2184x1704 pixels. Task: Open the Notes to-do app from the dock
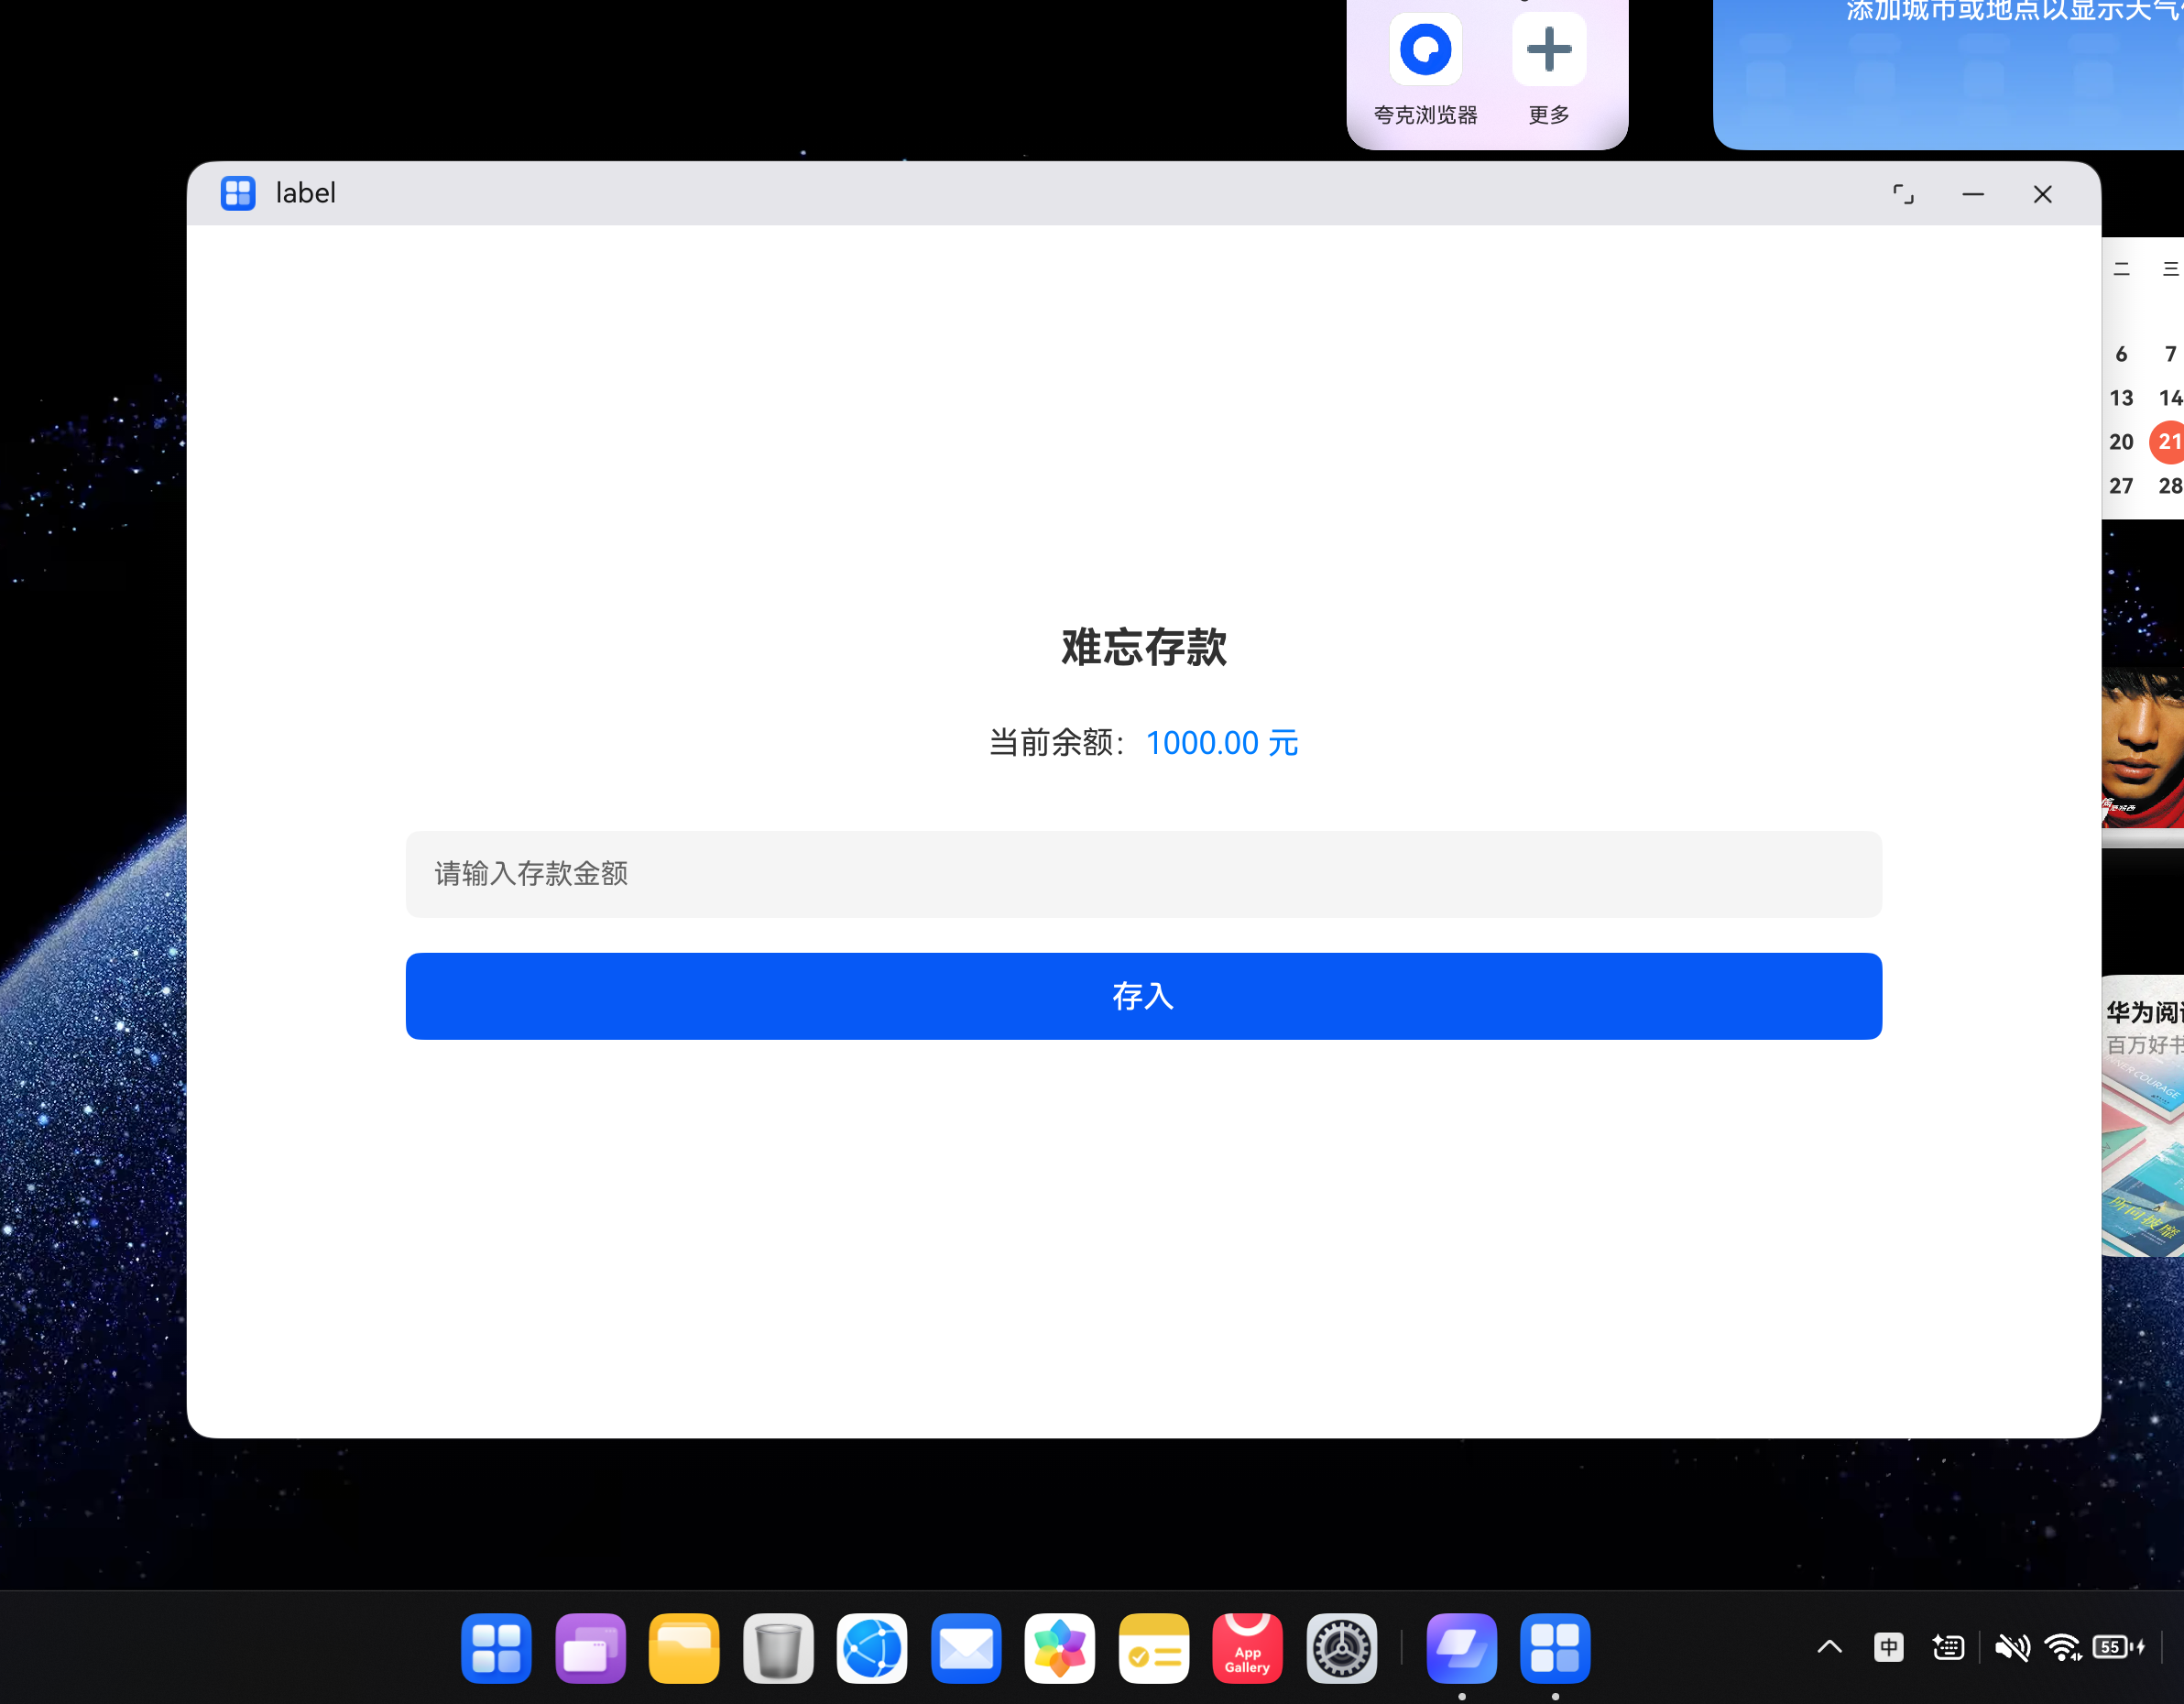pyautogui.click(x=1154, y=1648)
